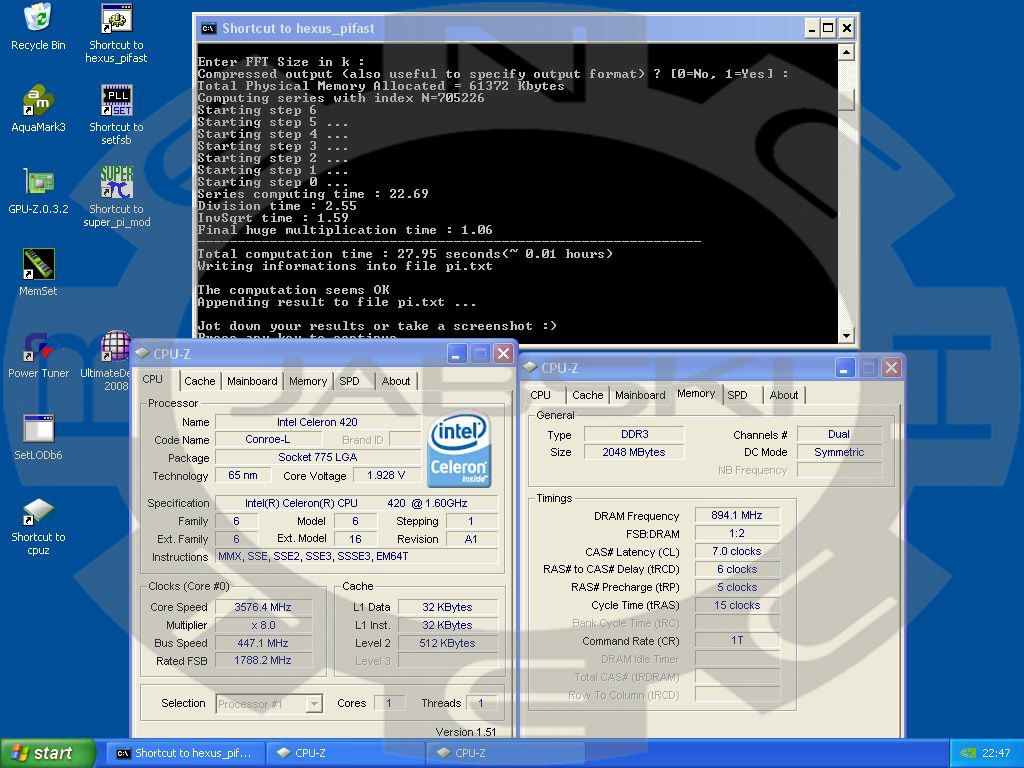Click the Bus Speed value 447.1 MHz
1024x768 pixels.
(x=263, y=643)
